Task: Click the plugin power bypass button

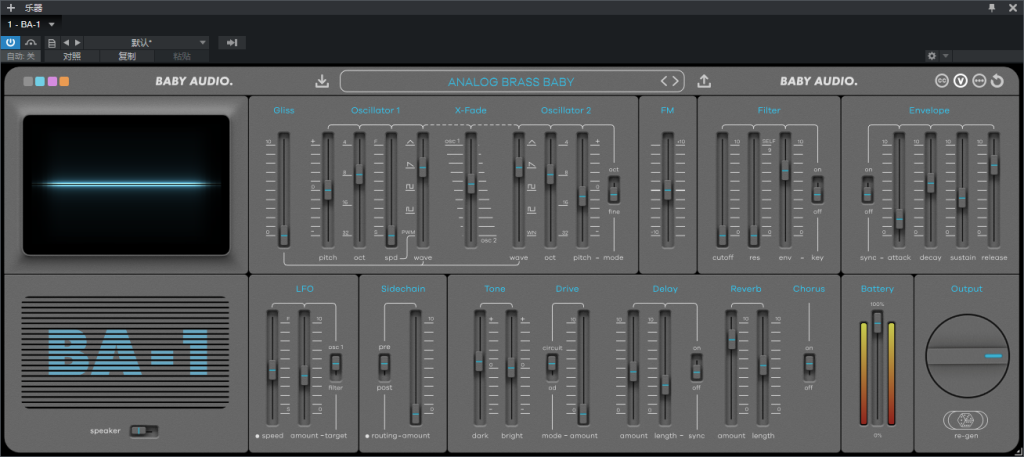Action: 10,43
